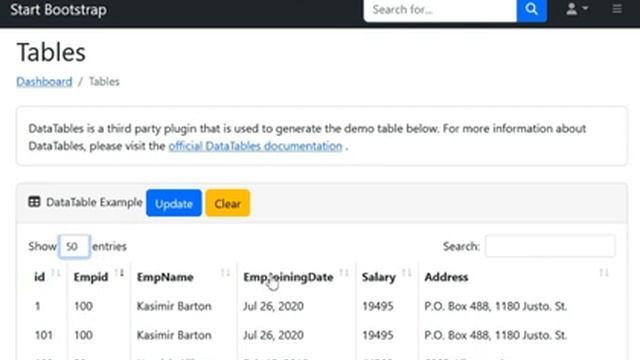Click salary 19495 in row id 101

click(378, 335)
